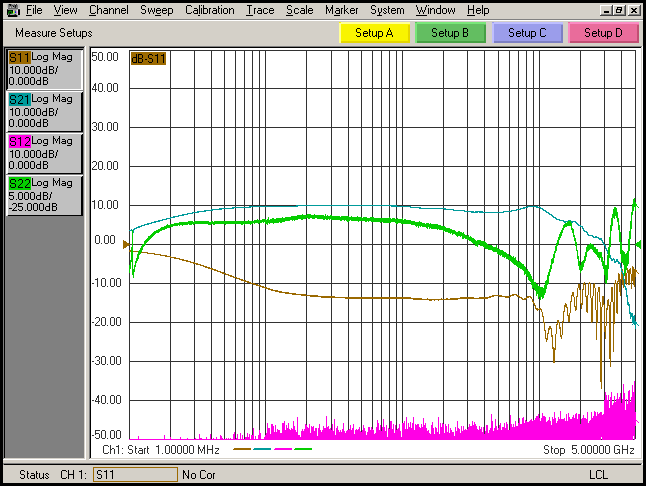Image resolution: width=646 pixels, height=486 pixels.
Task: Select the S11 Log Mag trace panel
Action: [x=44, y=69]
